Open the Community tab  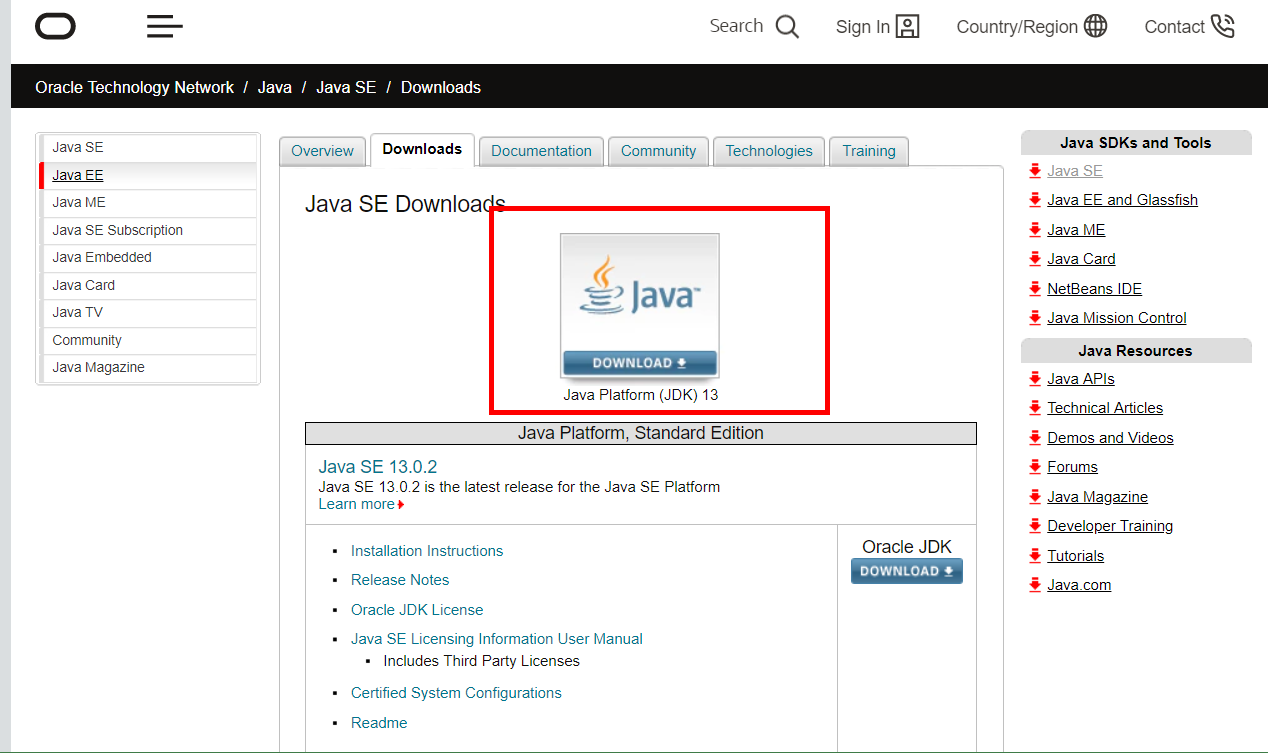click(658, 151)
